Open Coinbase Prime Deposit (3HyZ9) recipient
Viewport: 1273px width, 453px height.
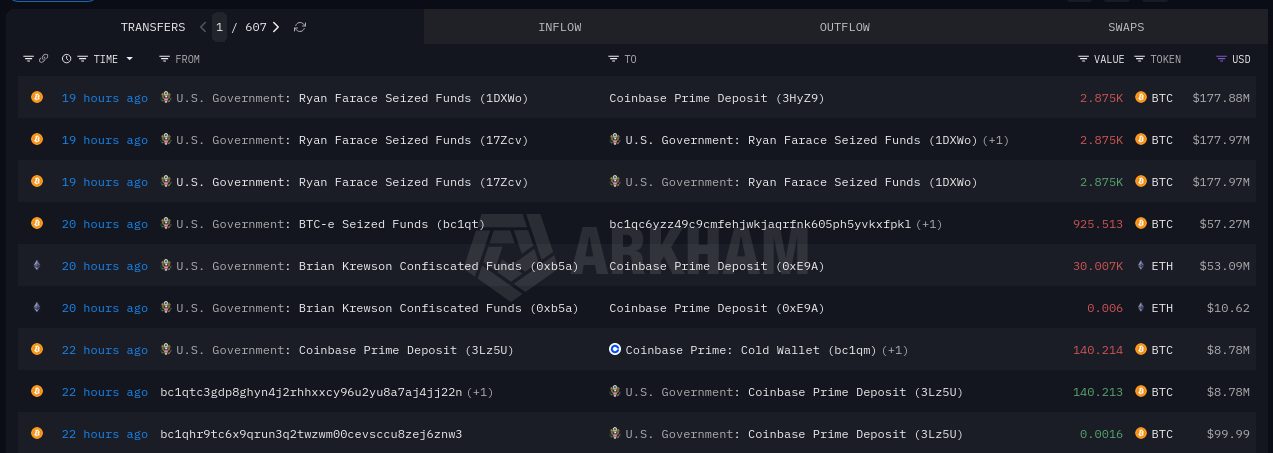717,98
